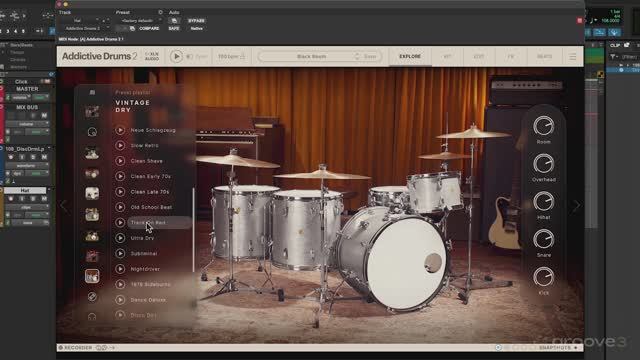640x360 pixels.
Task: Open the preset settings circle icon
Action: coord(160,12)
